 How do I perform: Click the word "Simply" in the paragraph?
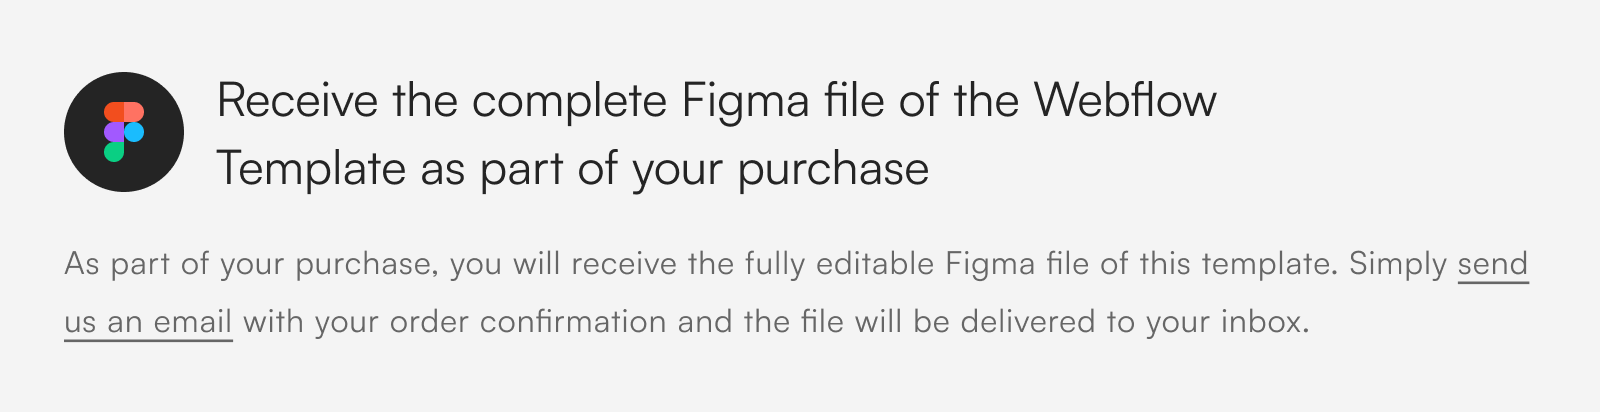tap(1397, 265)
